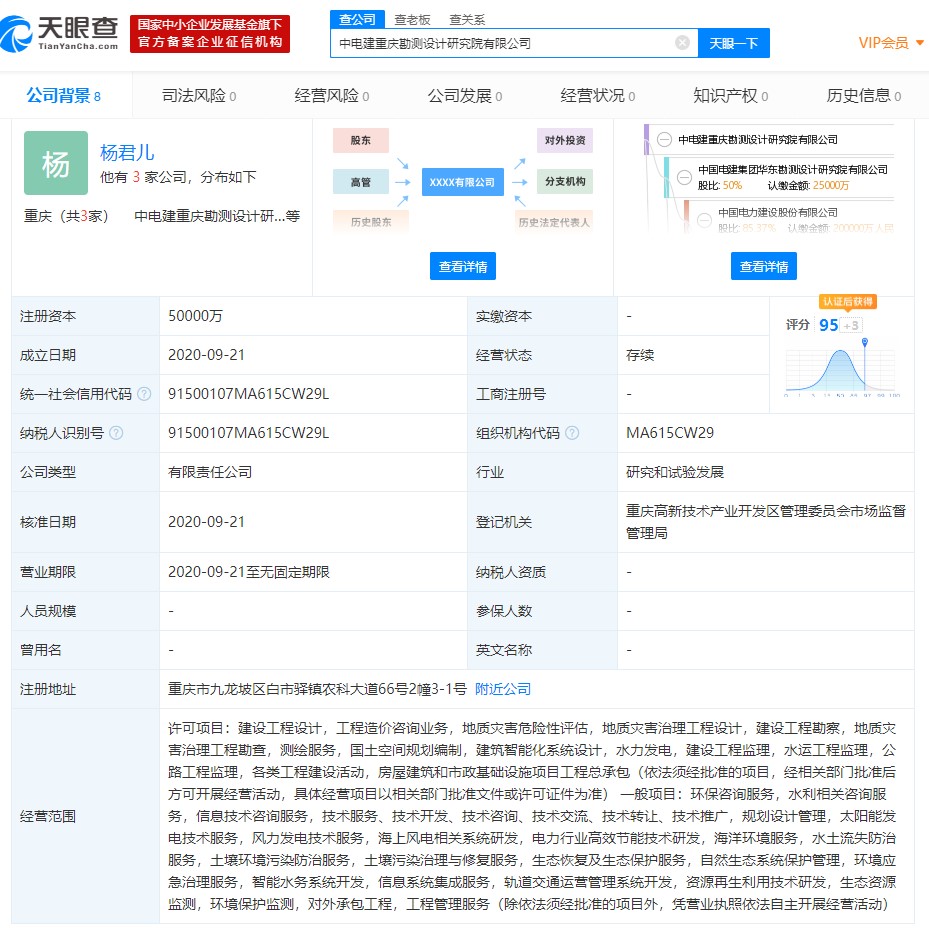The width and height of the screenshot is (929, 945).
Task: Click the red 国家中小企业发展基金 banner
Action: [210, 34]
